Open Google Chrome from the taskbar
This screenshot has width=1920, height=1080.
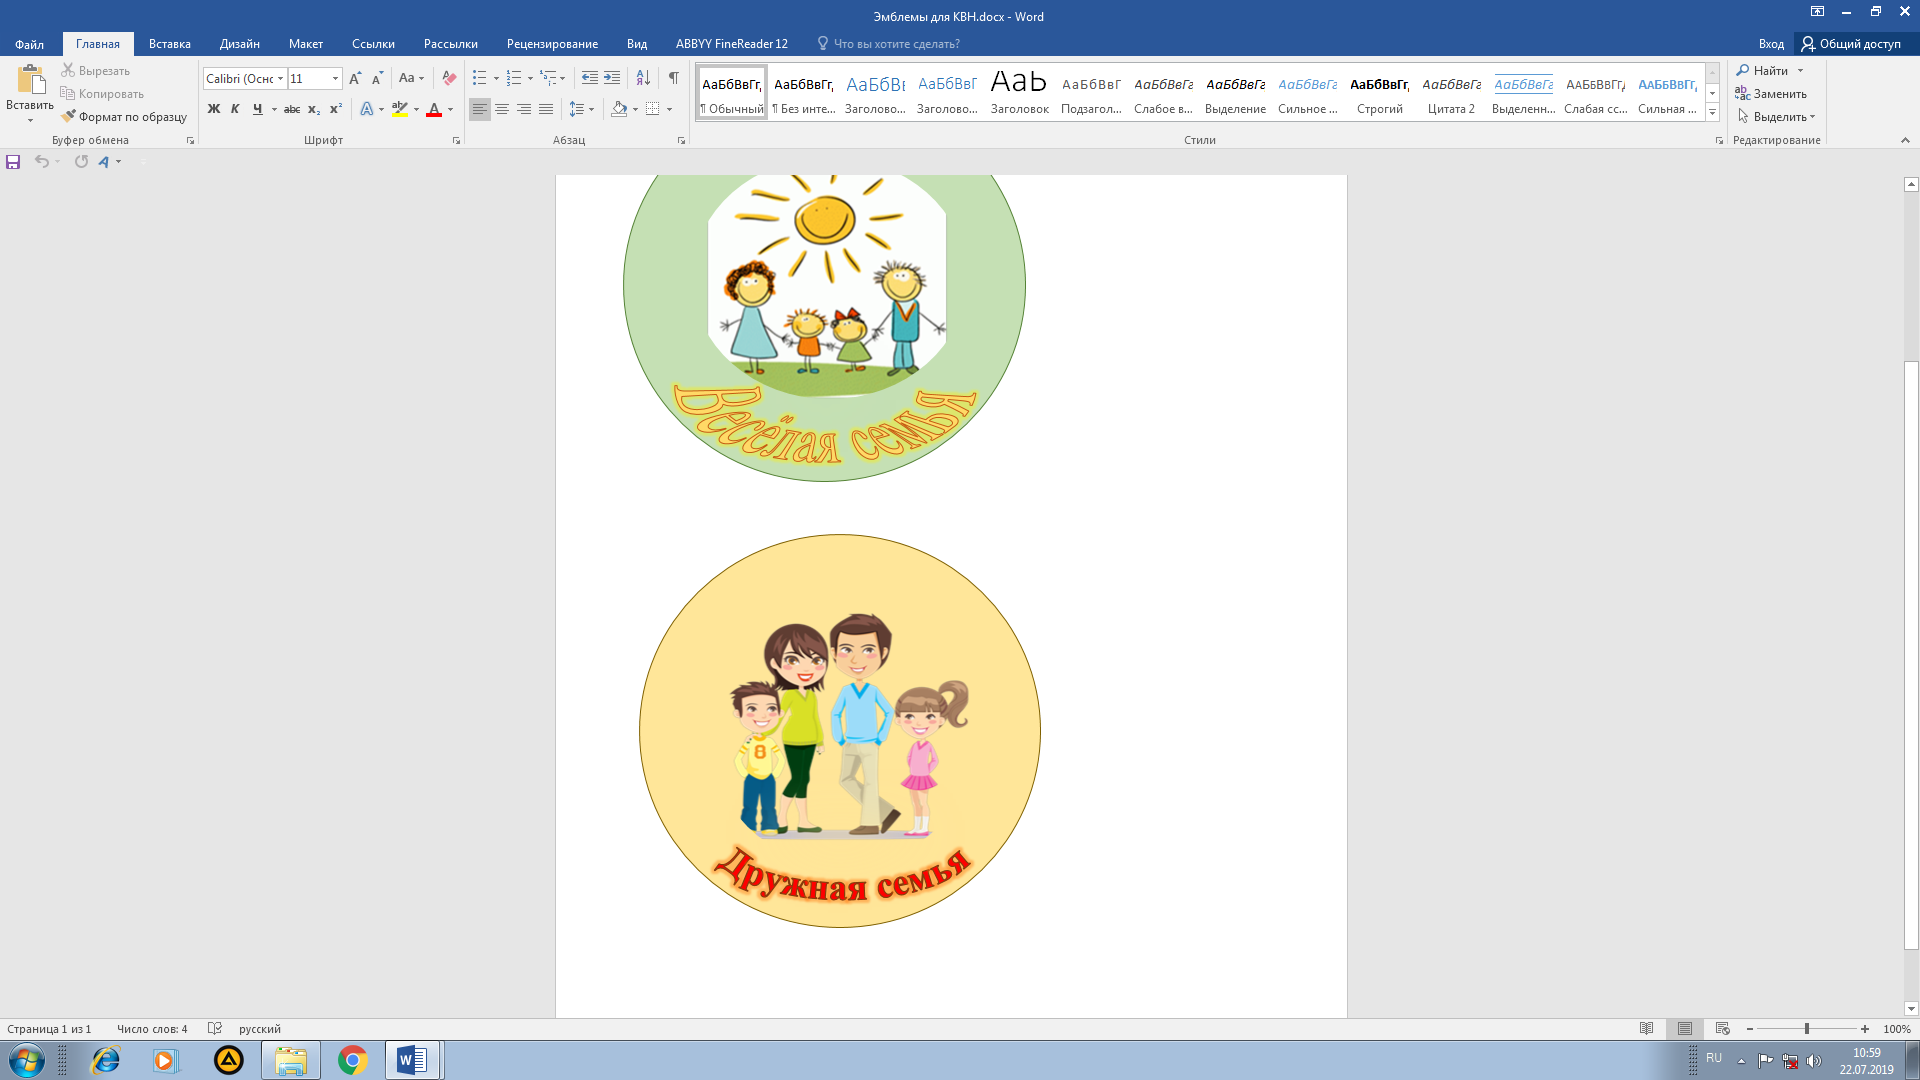pos(352,1060)
